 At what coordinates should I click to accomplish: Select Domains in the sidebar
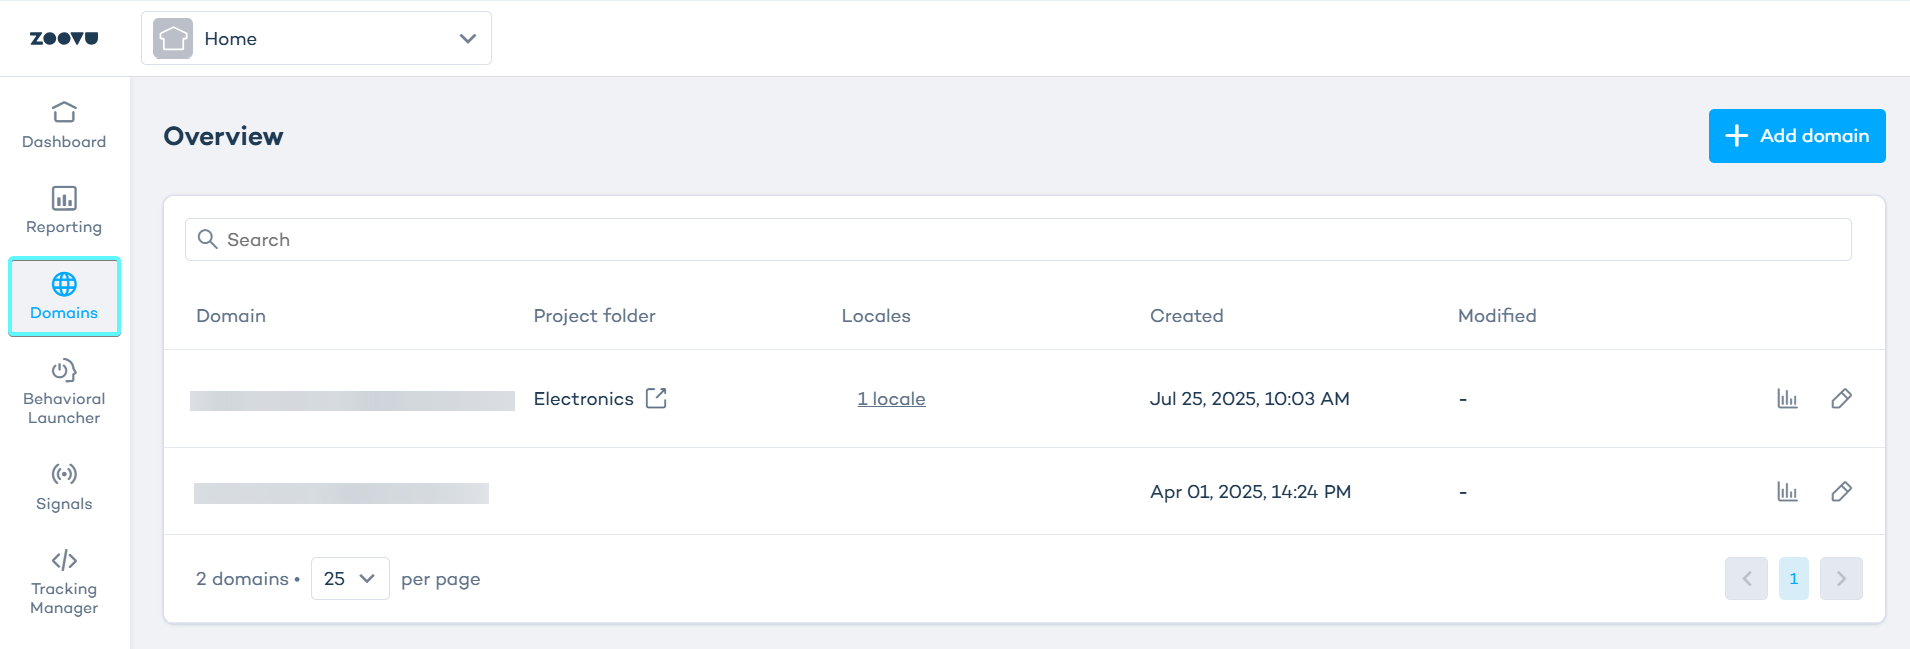[64, 297]
